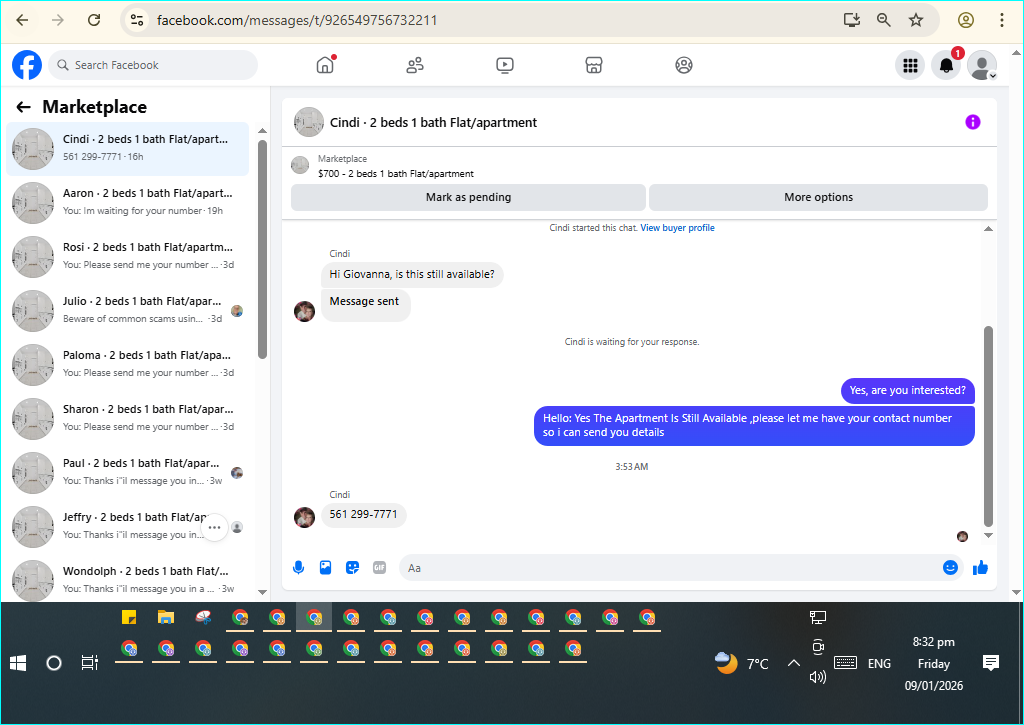Click the Search Facebook field
This screenshot has height=725, width=1024.
coord(153,65)
